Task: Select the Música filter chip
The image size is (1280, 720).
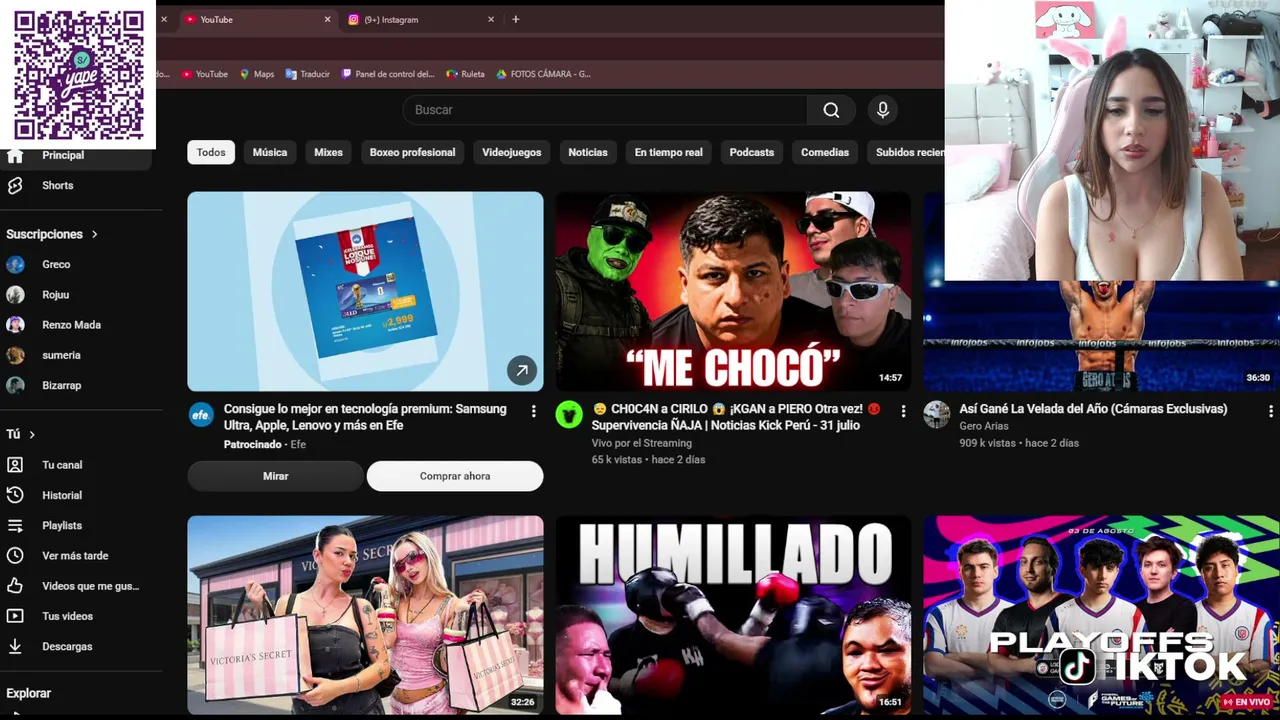Action: tap(270, 152)
